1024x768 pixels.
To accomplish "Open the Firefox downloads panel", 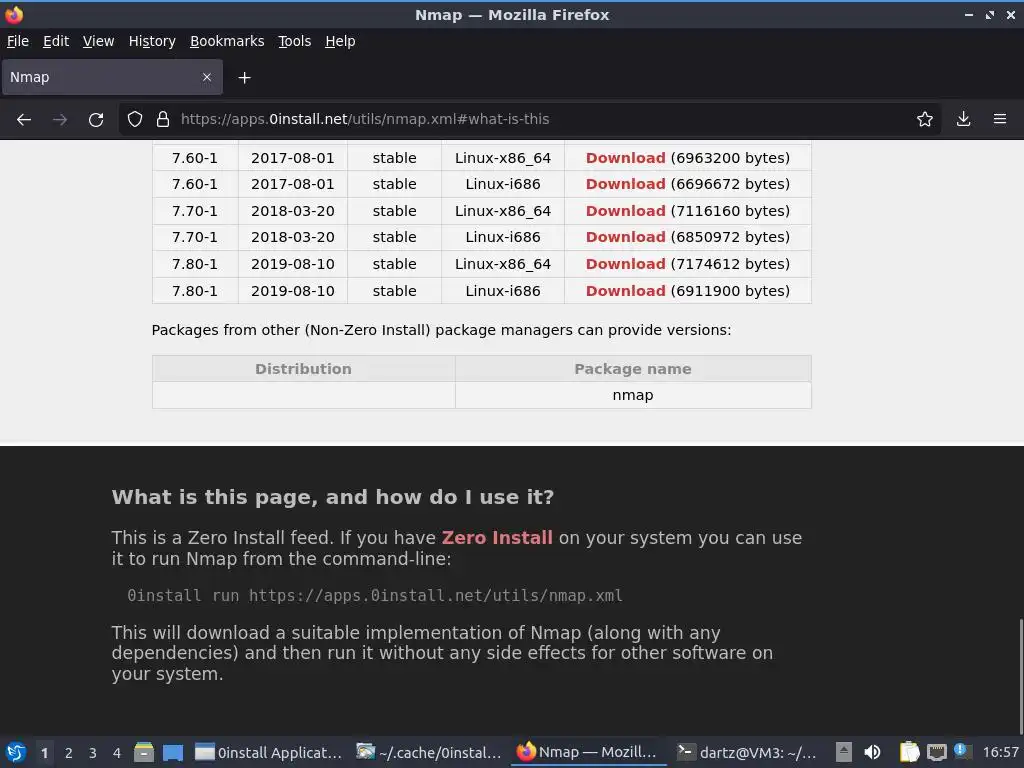I will coord(963,120).
